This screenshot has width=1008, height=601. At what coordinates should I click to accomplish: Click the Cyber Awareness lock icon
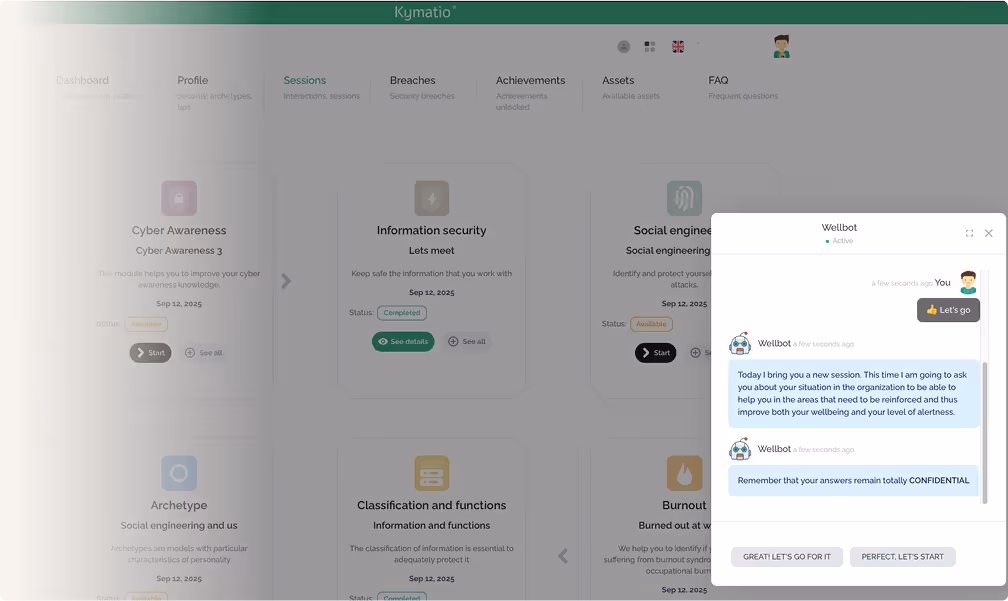[x=179, y=198]
